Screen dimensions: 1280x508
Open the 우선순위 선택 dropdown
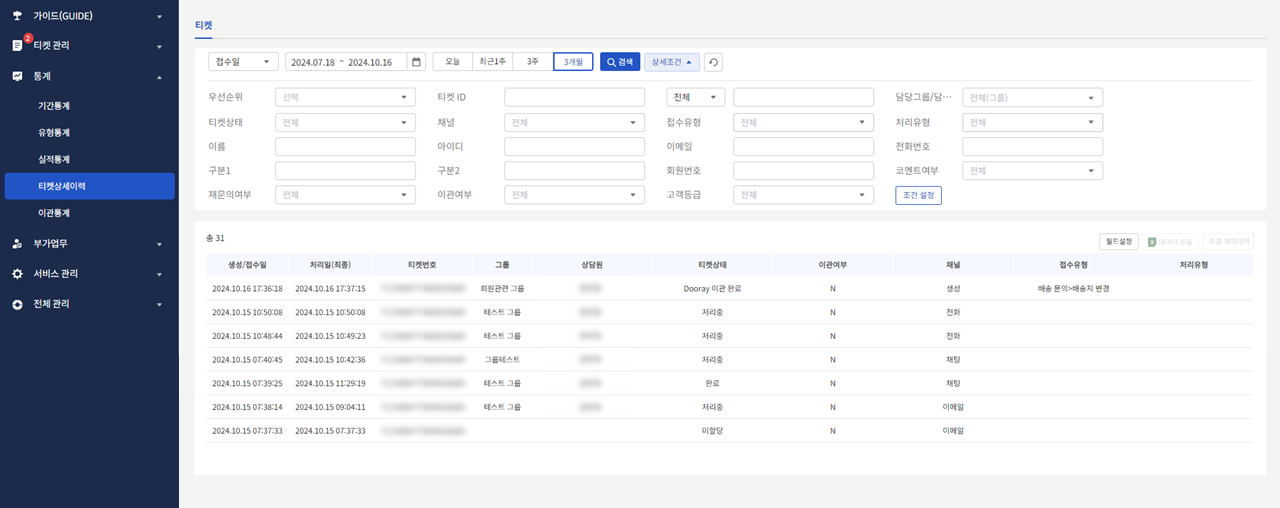pyautogui.click(x=345, y=97)
